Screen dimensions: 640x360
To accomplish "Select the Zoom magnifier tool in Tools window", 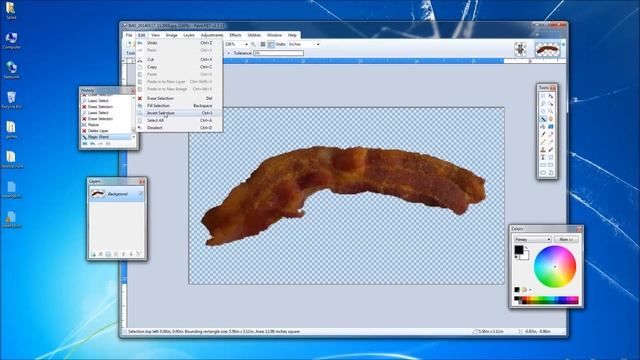I will (x=551, y=111).
